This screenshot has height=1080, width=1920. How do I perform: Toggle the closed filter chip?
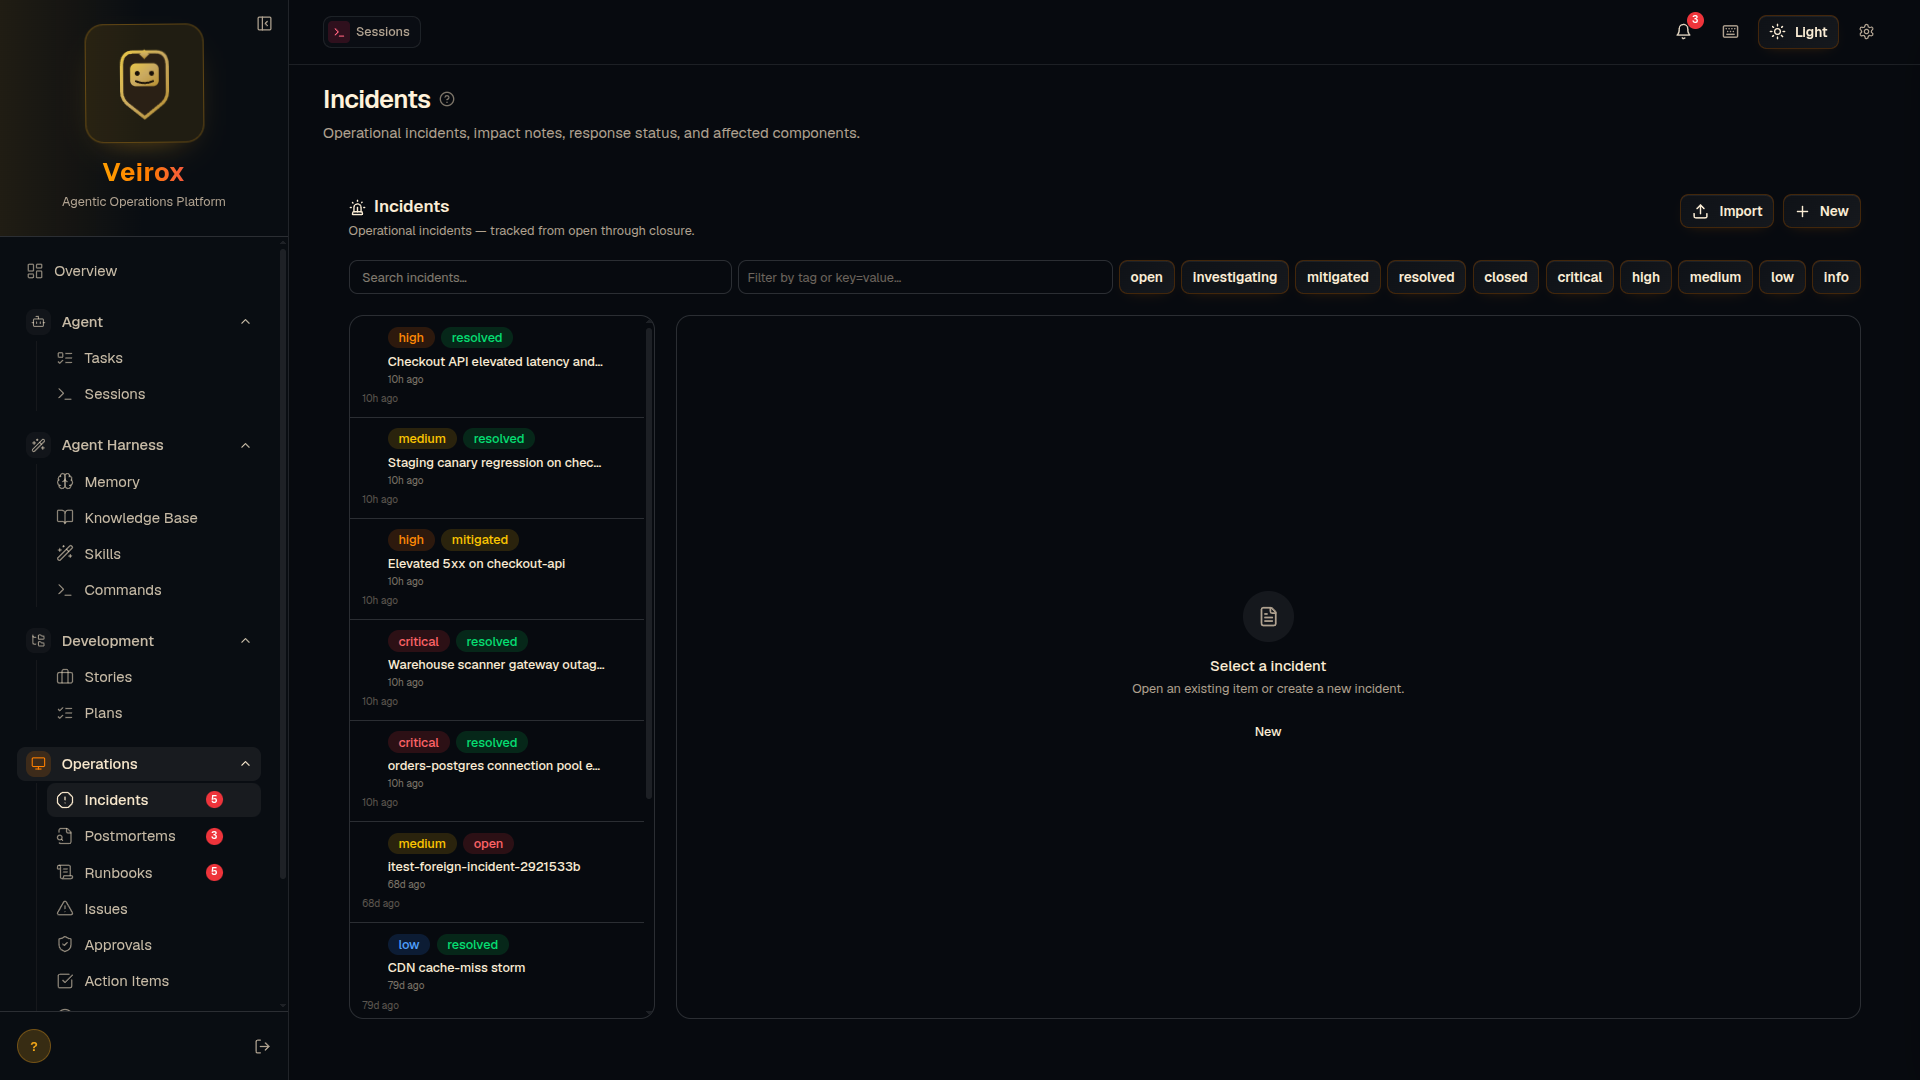[x=1505, y=277]
